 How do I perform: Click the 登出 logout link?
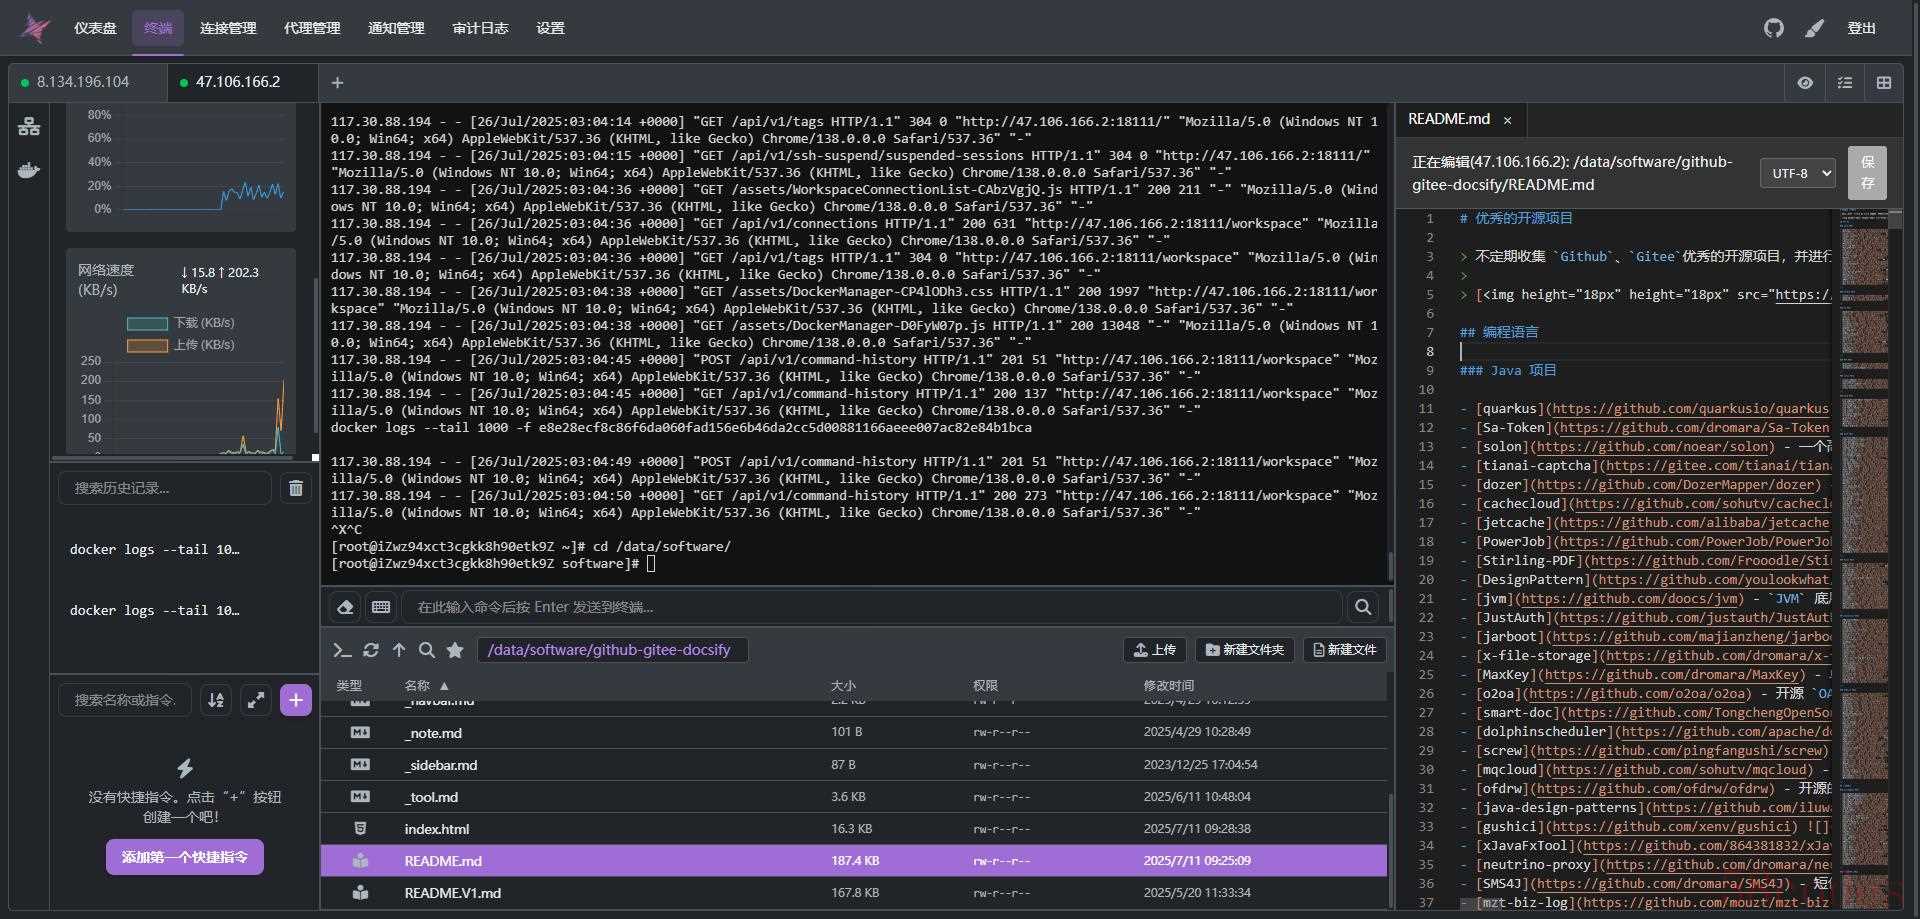[1861, 28]
